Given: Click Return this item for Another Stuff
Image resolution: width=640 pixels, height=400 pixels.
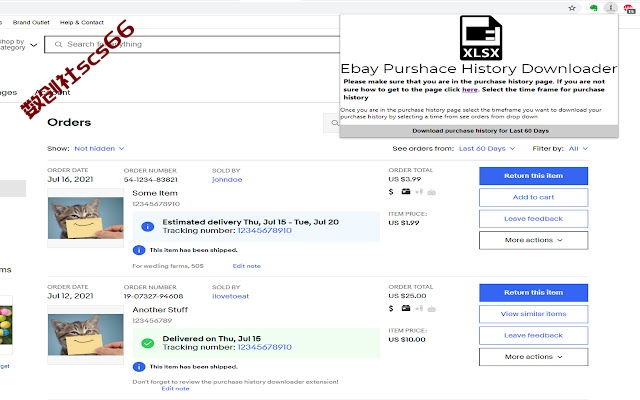Looking at the screenshot, I should (x=533, y=292).
